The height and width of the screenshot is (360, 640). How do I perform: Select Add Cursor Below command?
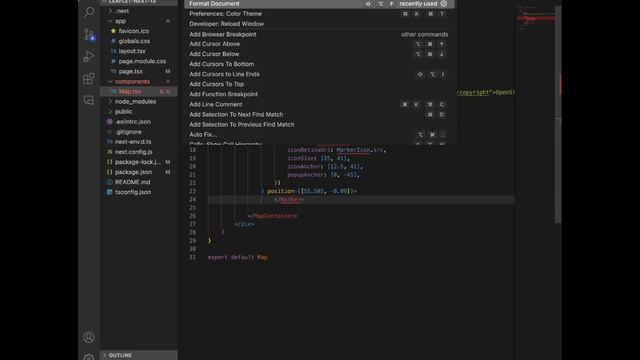pos(319,54)
